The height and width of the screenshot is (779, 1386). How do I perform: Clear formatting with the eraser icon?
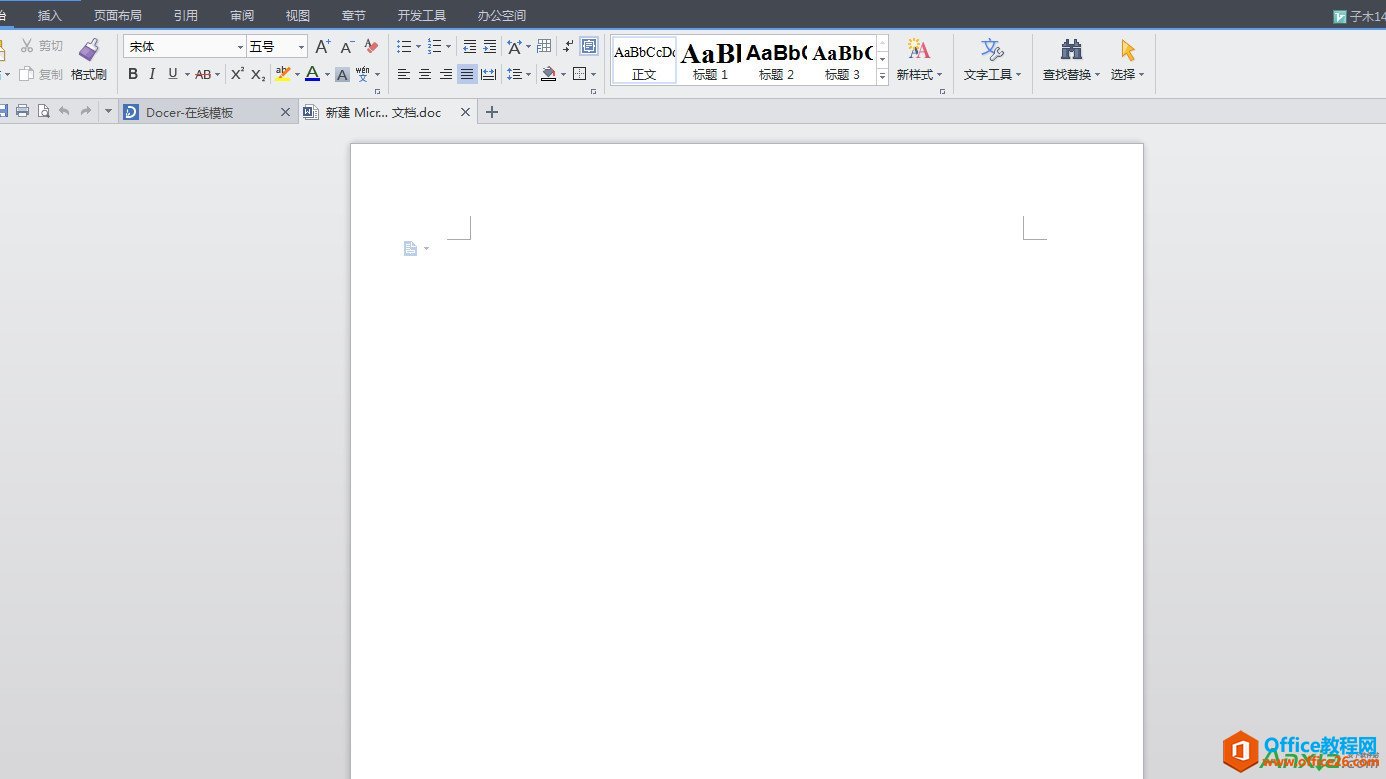tap(371, 46)
